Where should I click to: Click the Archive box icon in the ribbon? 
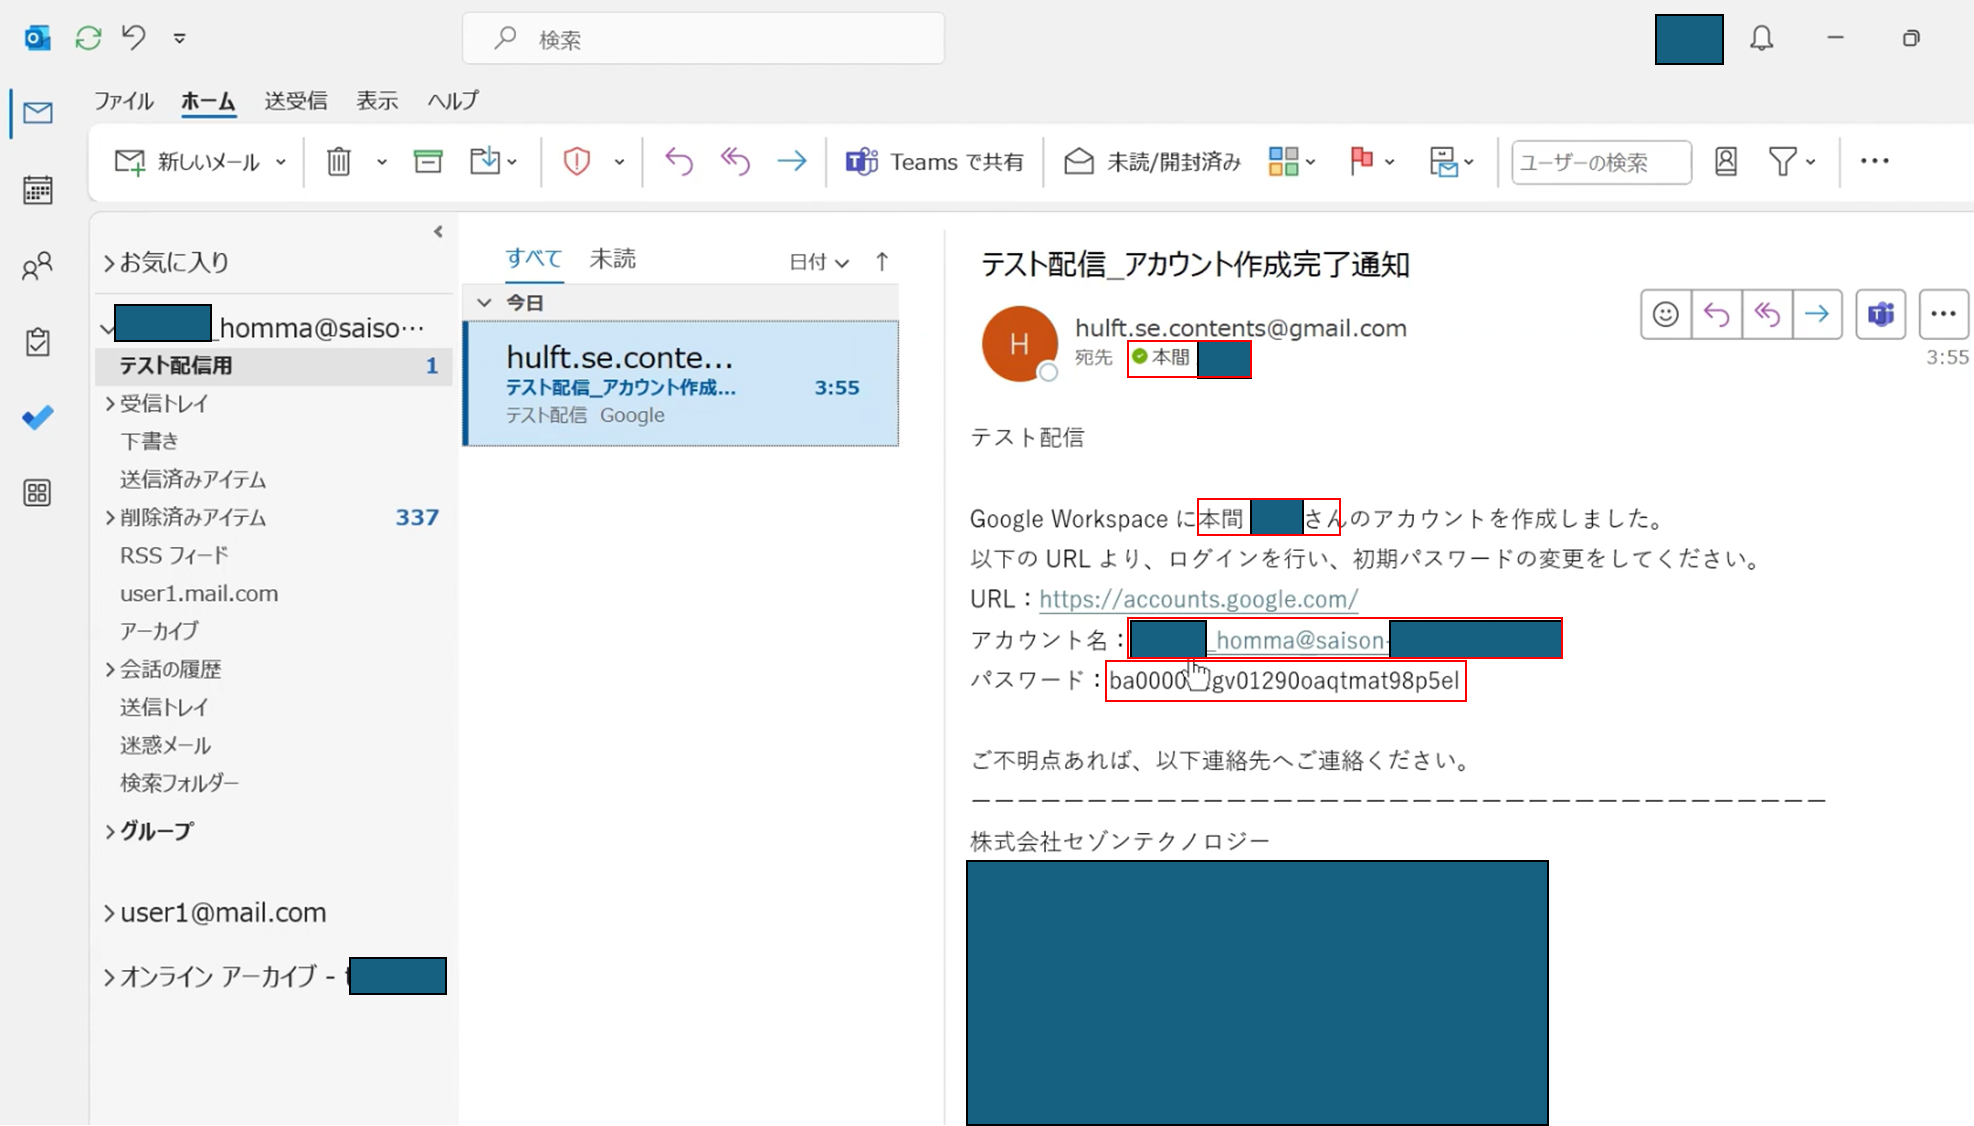(x=428, y=161)
